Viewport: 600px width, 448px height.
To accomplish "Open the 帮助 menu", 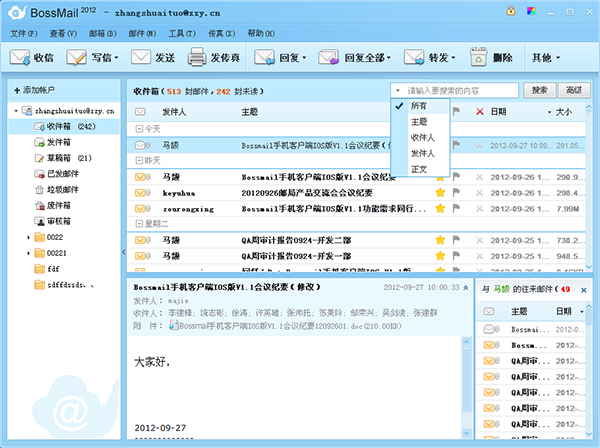I will 261,34.
